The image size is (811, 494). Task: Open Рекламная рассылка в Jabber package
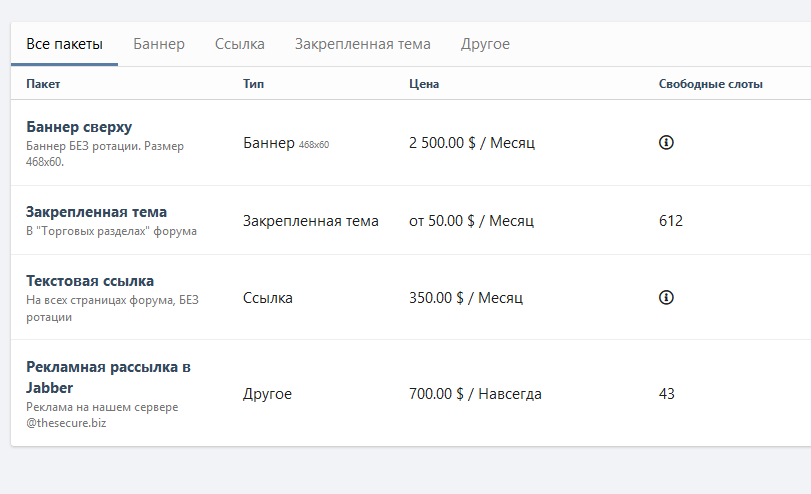pyautogui.click(x=108, y=376)
